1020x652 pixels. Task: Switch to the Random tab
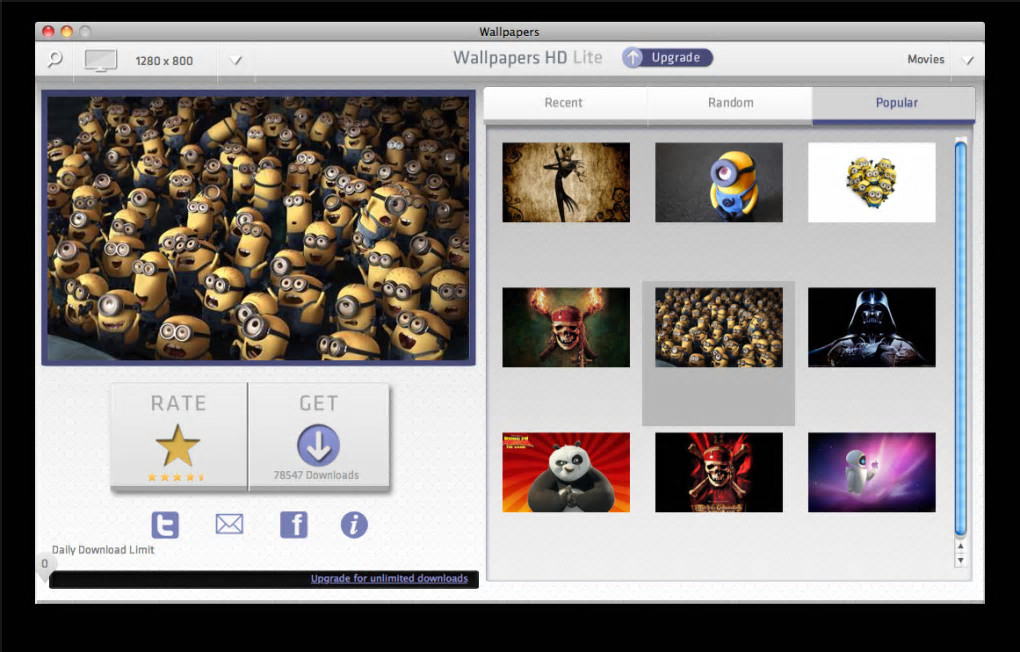point(730,103)
